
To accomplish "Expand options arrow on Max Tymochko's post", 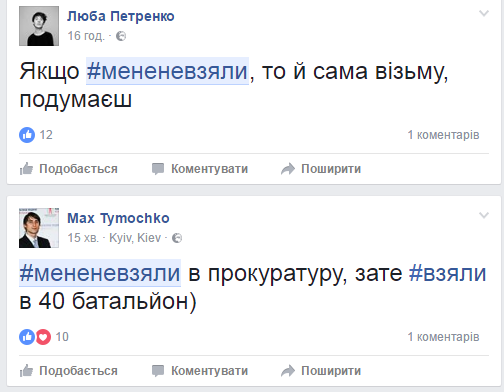I will coord(484,215).
